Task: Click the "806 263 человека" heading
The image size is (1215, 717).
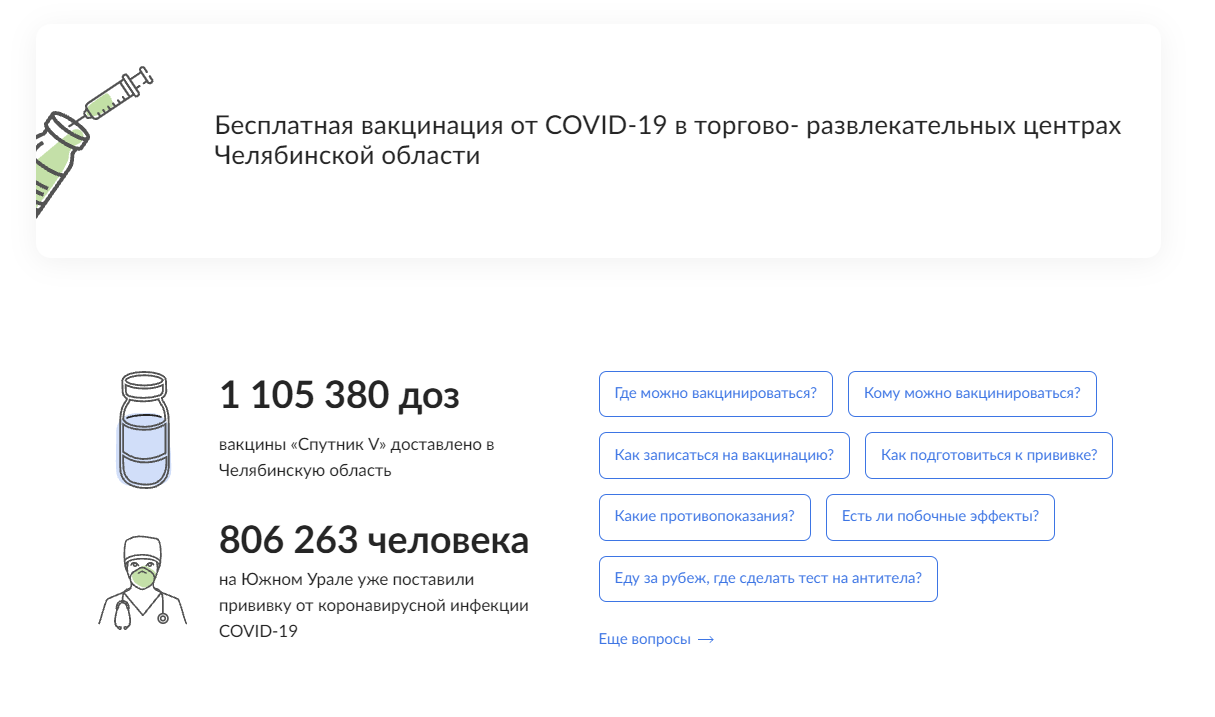Action: pyautogui.click(x=373, y=541)
